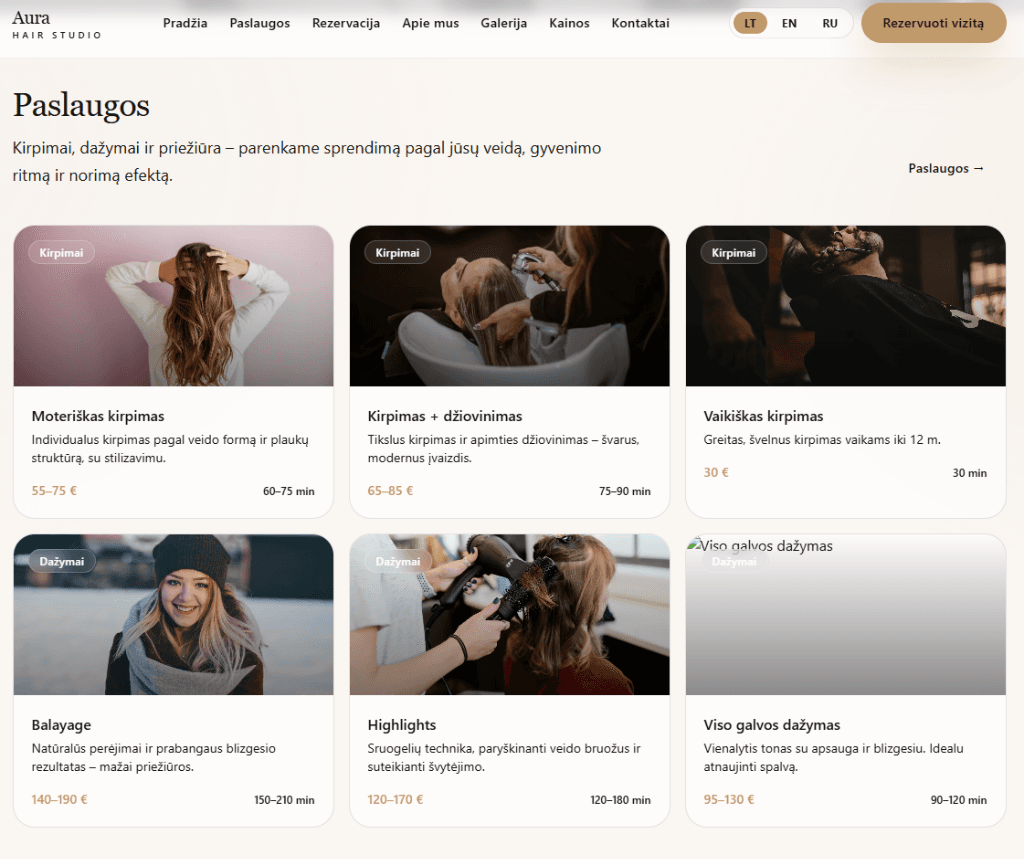Image resolution: width=1024 pixels, height=859 pixels.
Task: Click the Viso galvos dažymas card title
Action: (x=771, y=725)
